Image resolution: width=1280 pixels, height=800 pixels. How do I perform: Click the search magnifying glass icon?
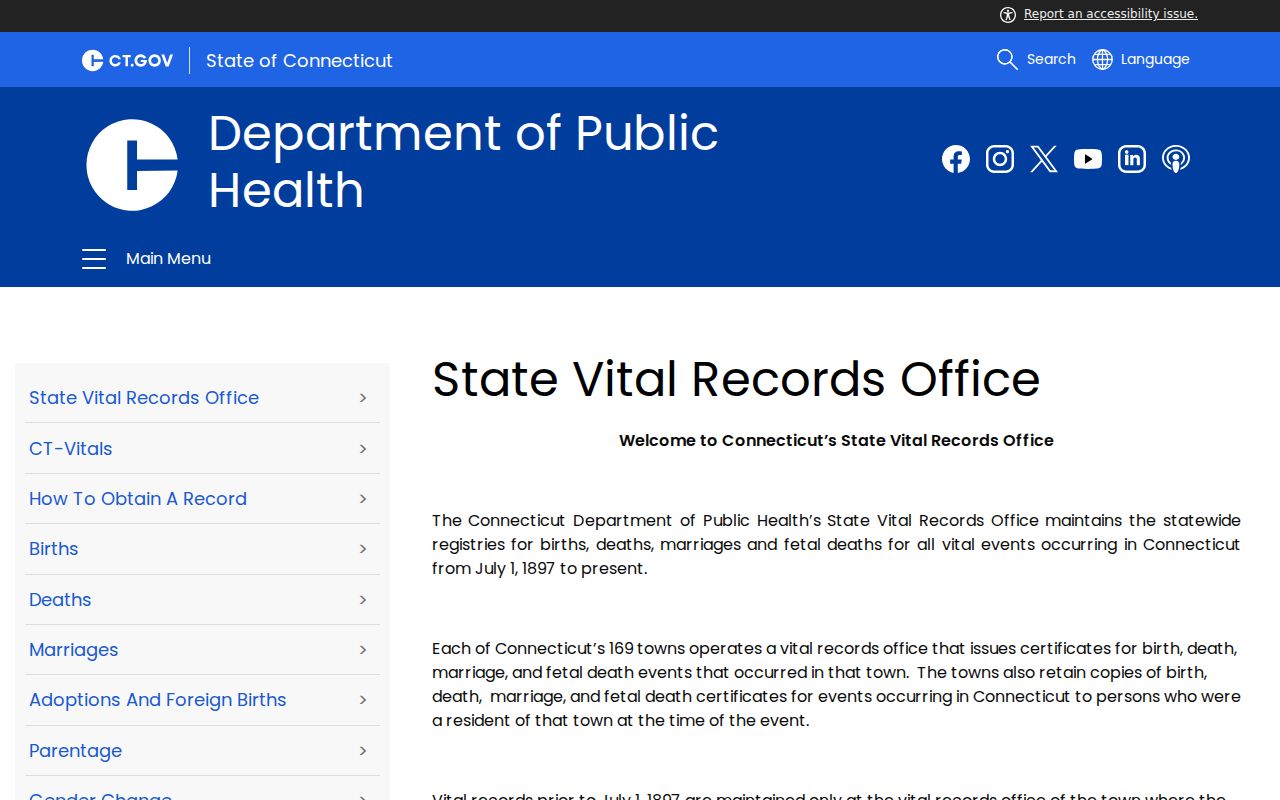(x=1007, y=59)
